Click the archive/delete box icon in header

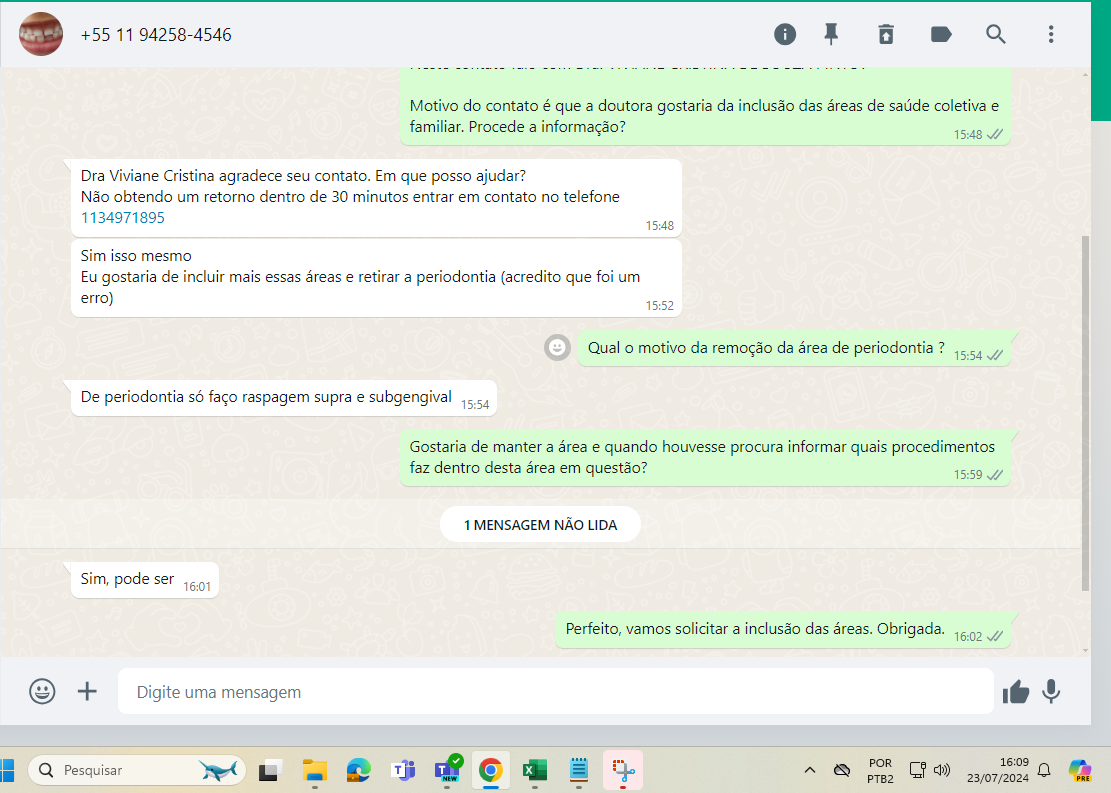coord(886,34)
